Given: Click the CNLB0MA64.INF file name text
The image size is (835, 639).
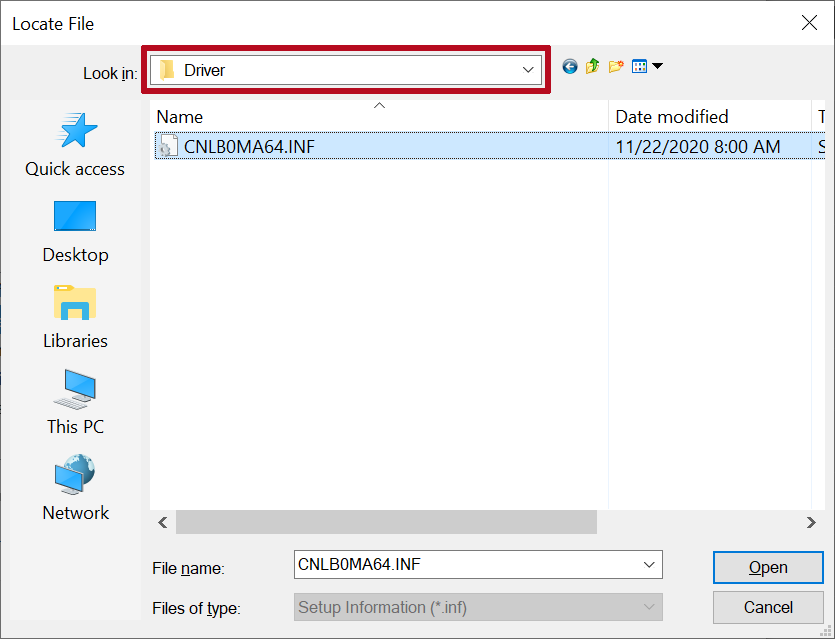Looking at the screenshot, I should tap(249, 146).
